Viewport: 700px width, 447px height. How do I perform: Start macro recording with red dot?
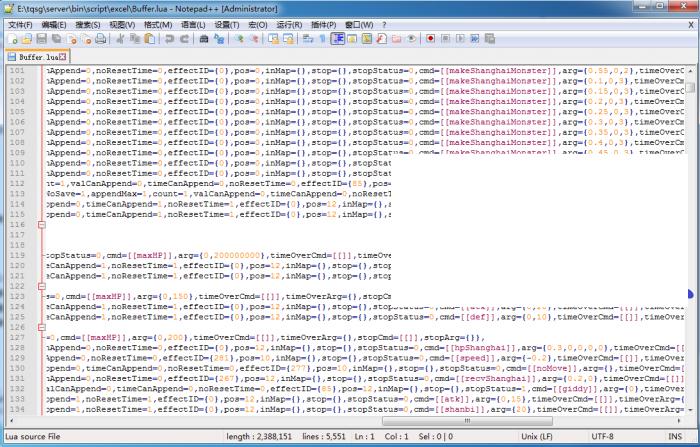(430, 39)
